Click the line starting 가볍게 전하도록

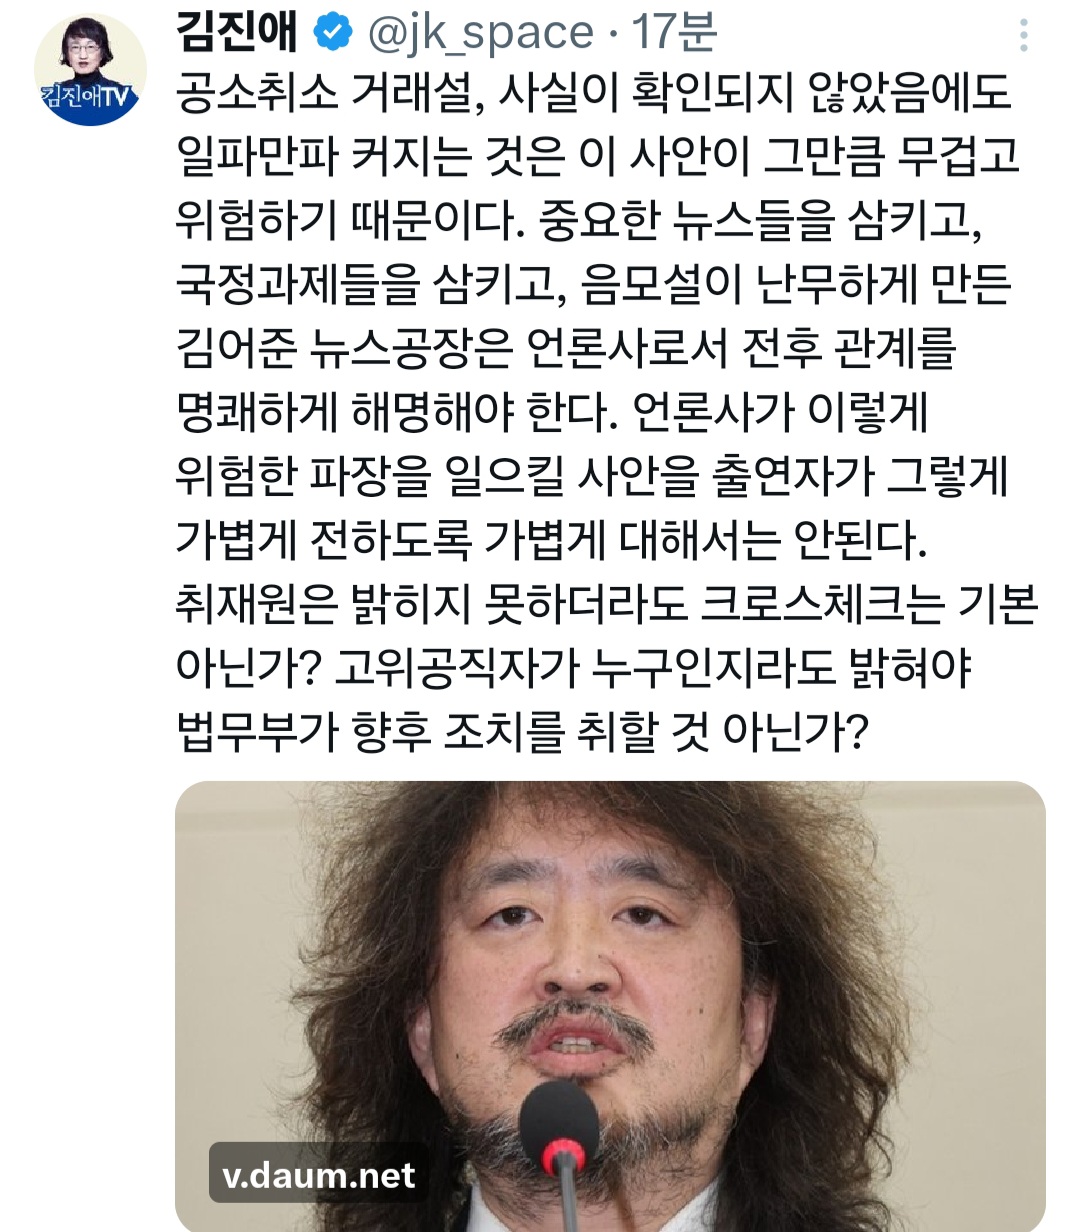[x=552, y=540]
